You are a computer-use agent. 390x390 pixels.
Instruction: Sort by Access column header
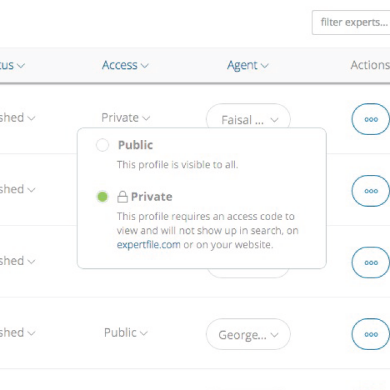125,65
